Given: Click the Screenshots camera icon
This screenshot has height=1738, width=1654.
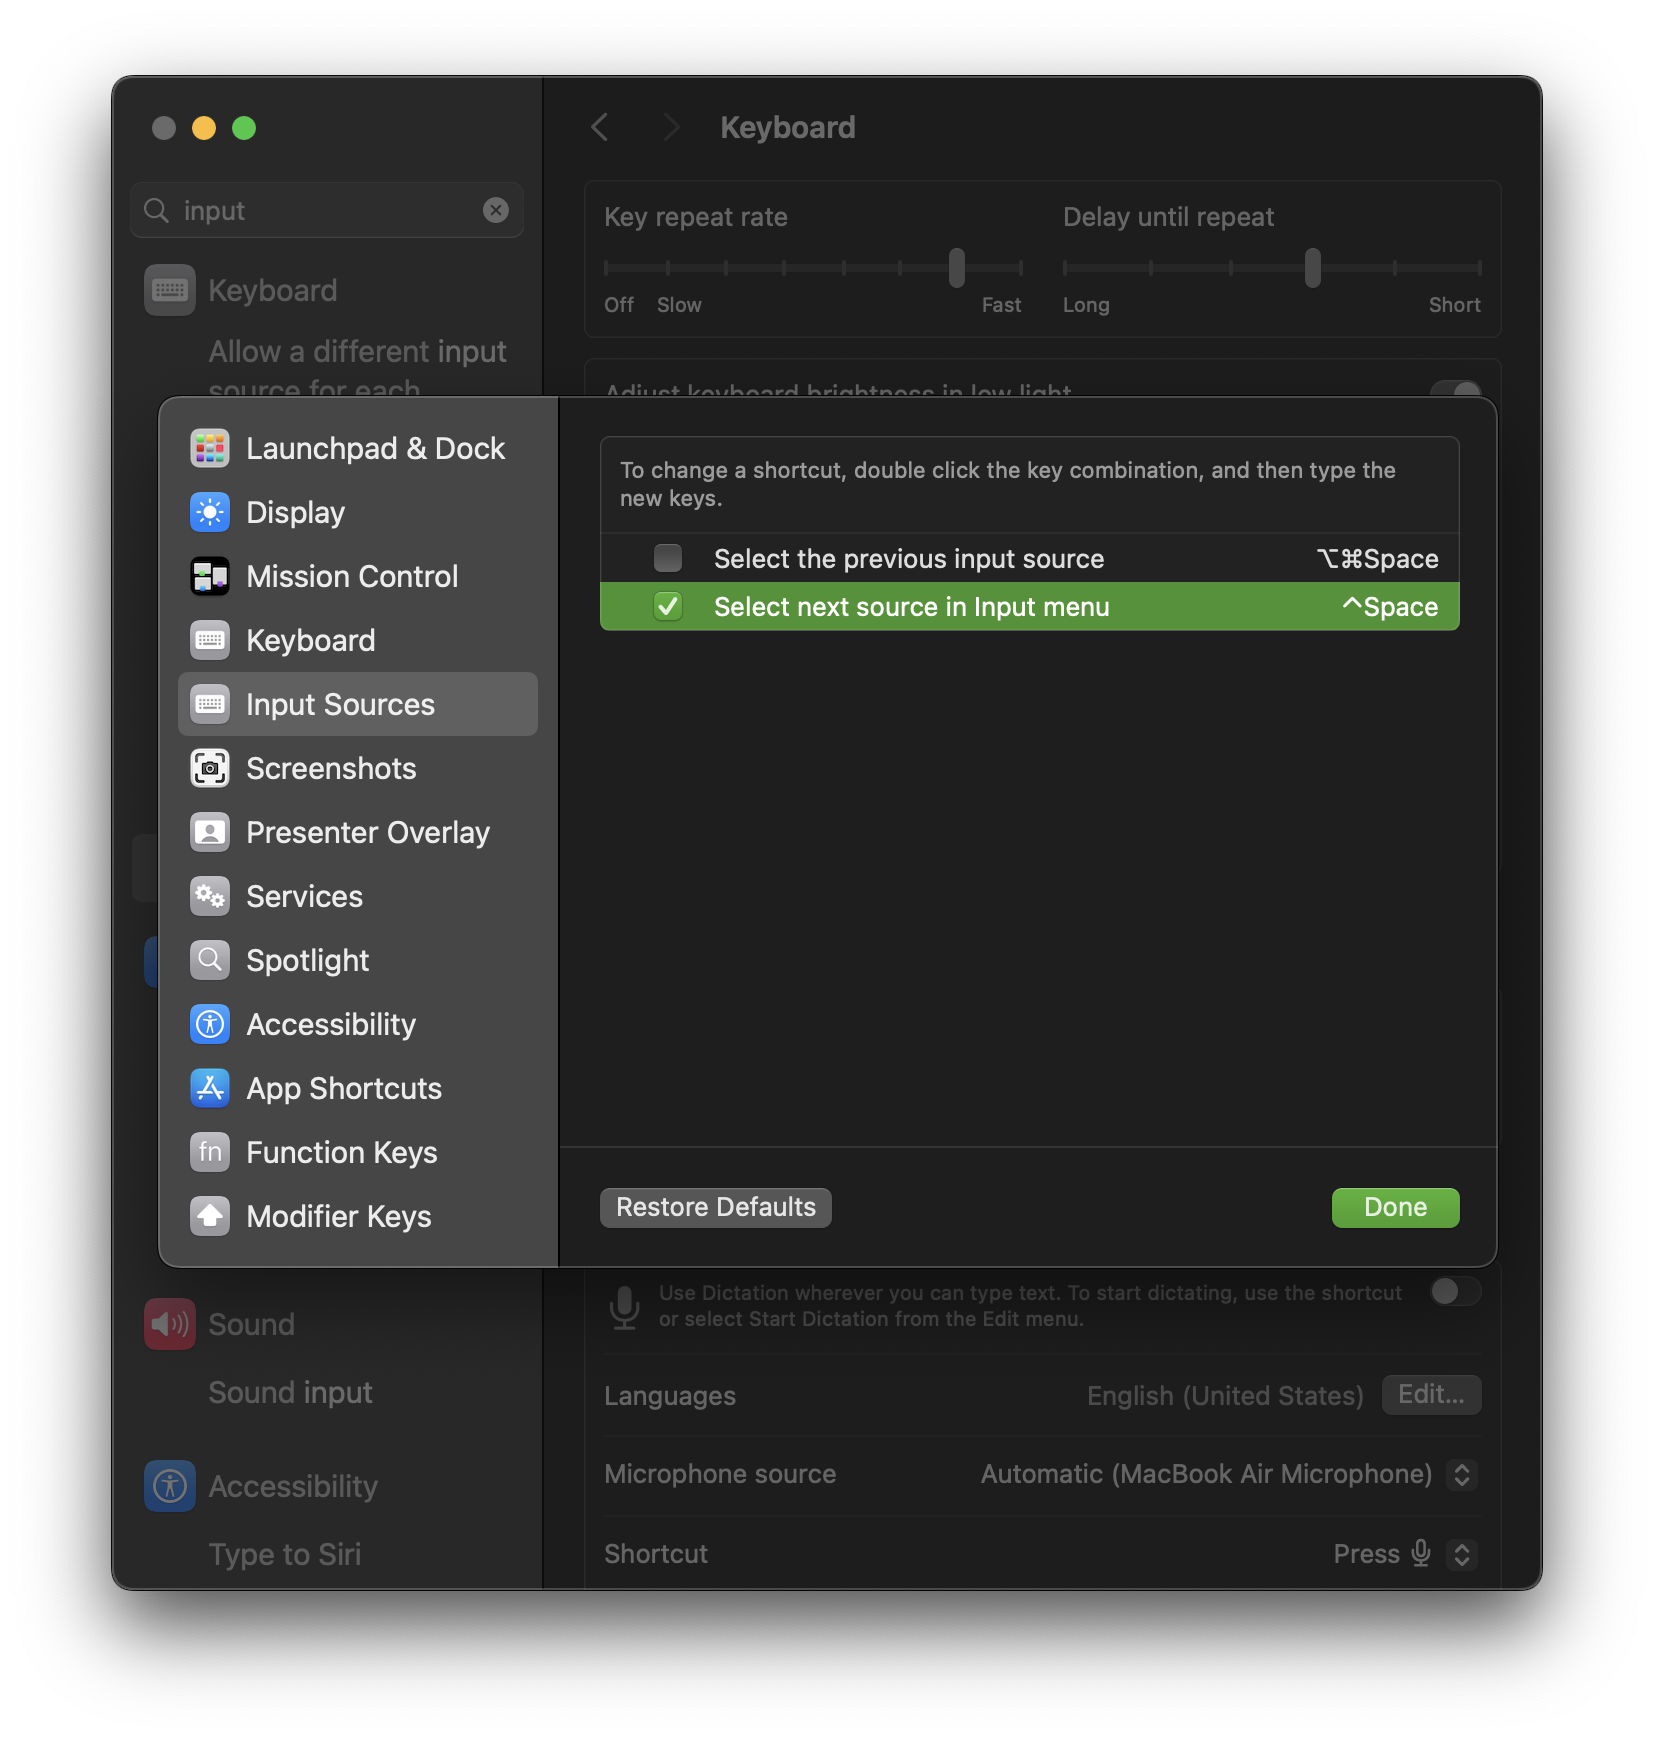Looking at the screenshot, I should (x=210, y=768).
